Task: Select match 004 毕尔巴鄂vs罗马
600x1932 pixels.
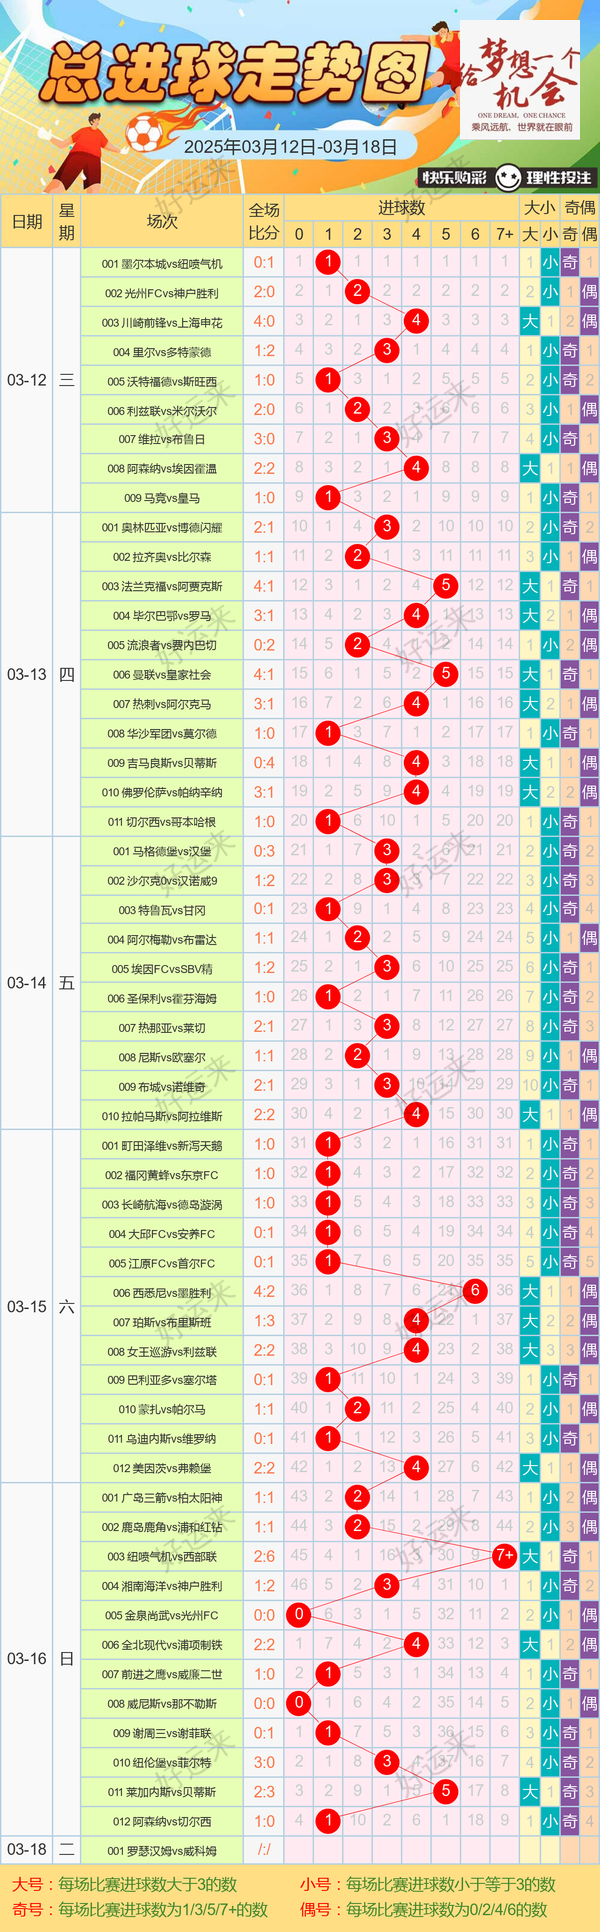Action: click(162, 615)
